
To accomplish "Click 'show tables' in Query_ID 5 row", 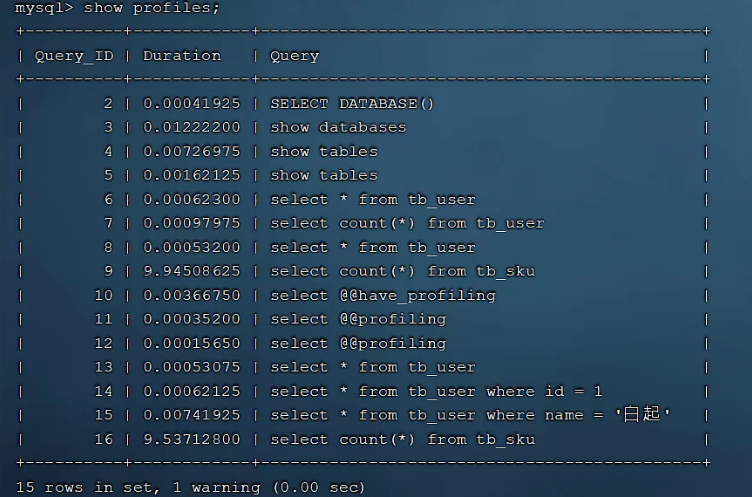I will click(x=324, y=176).
